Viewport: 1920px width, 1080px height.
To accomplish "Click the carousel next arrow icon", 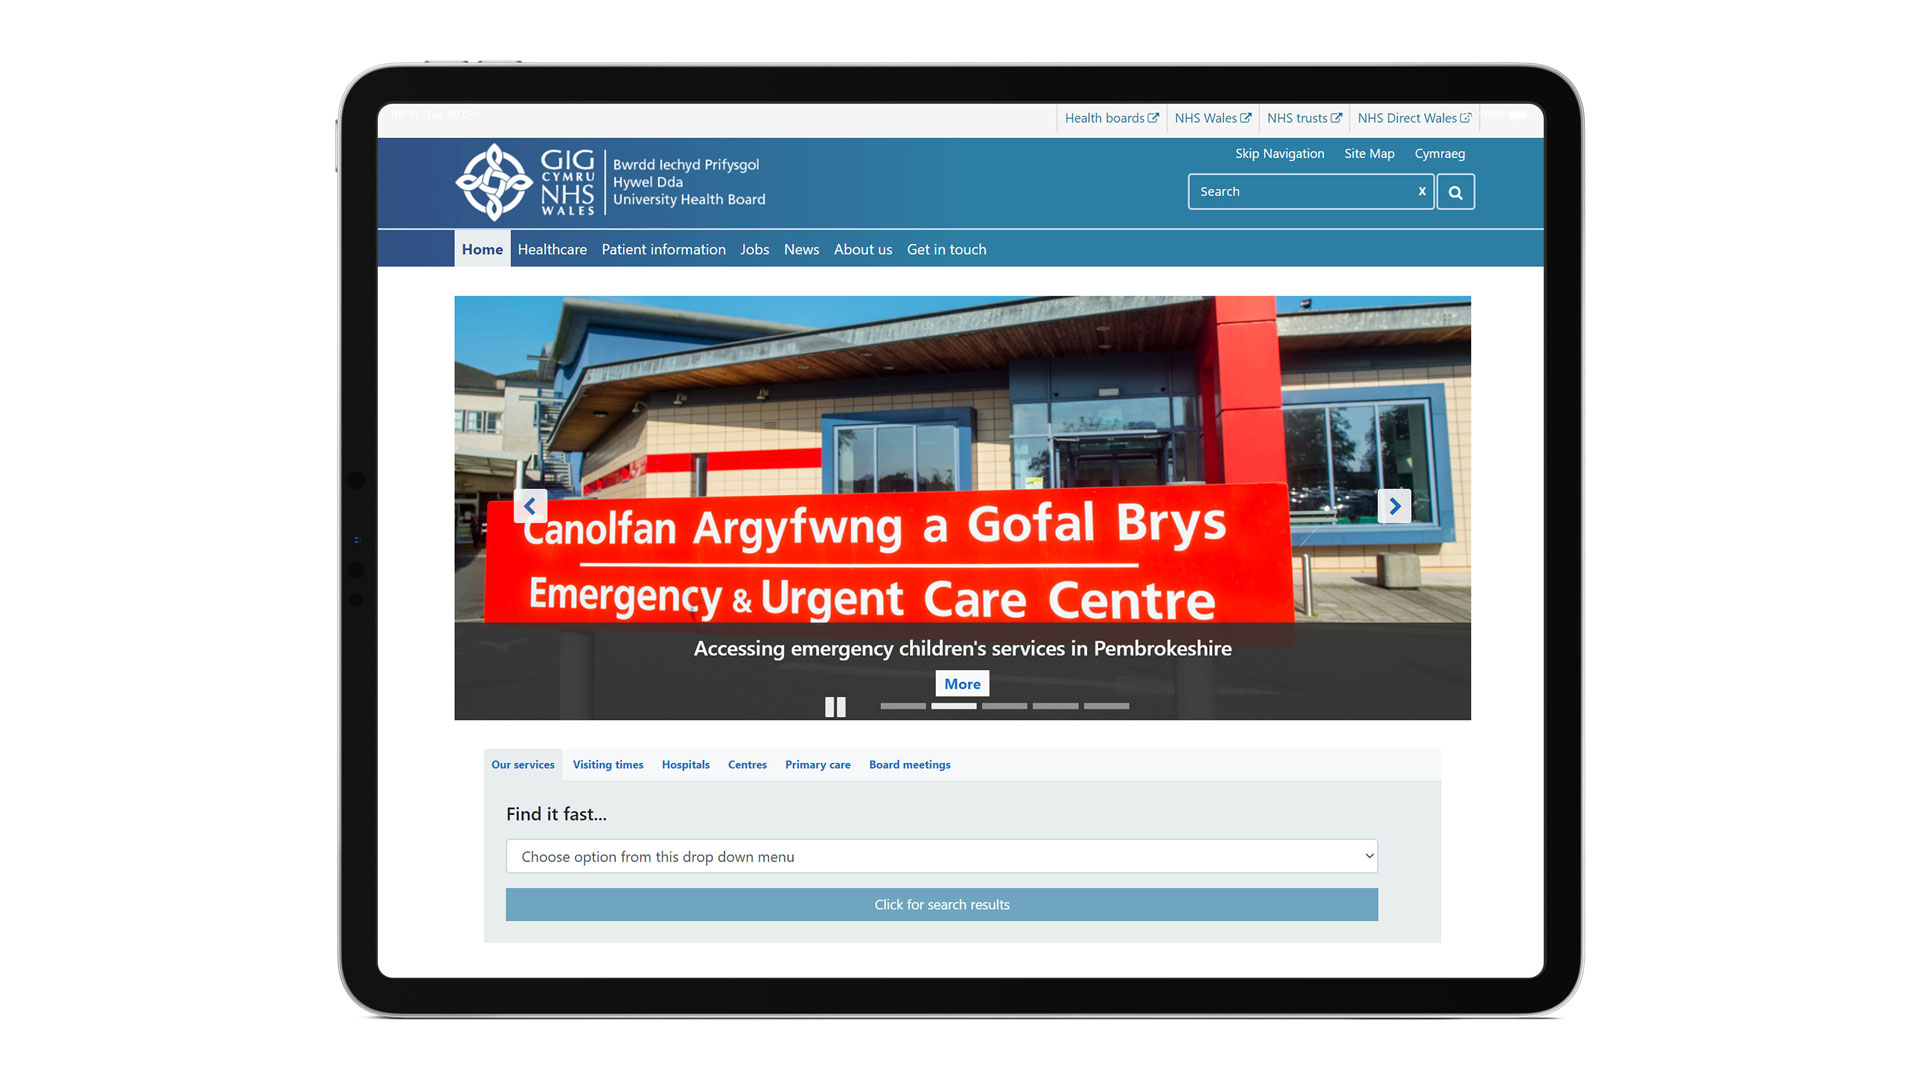I will [x=1393, y=505].
